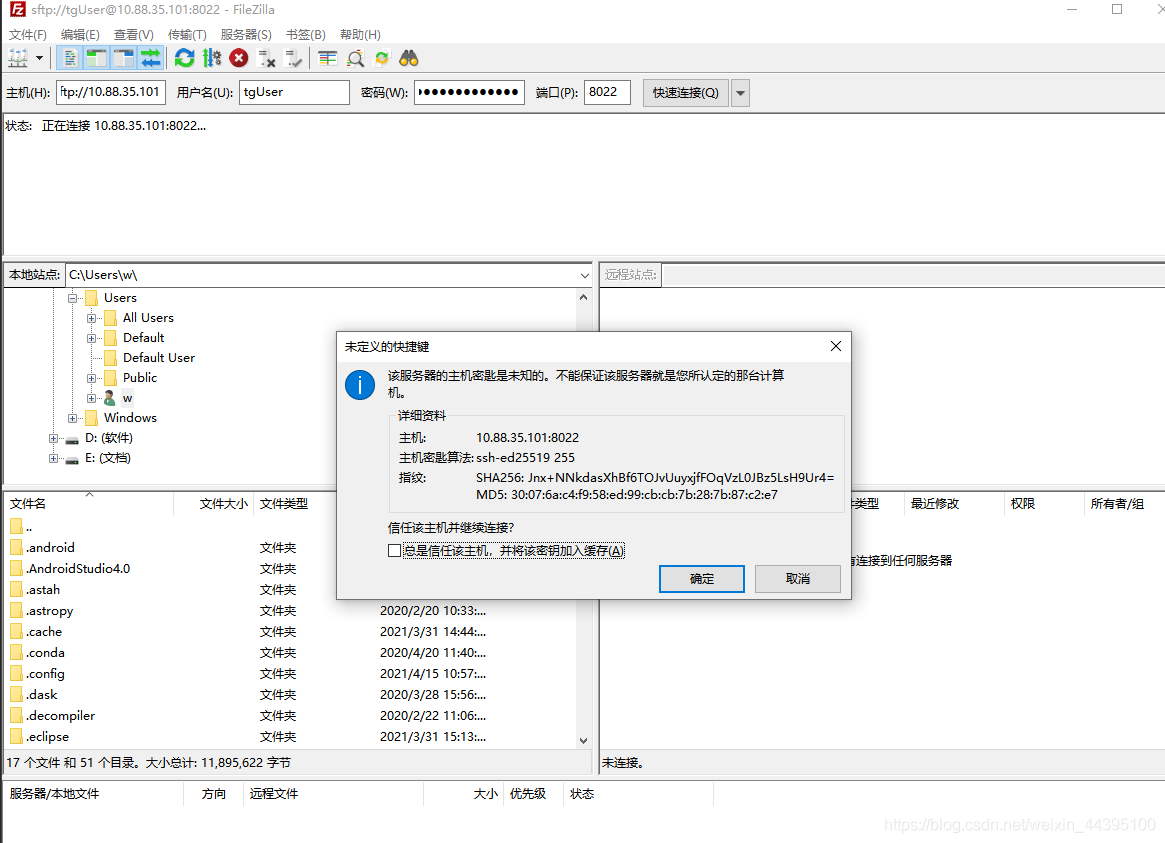Toggle local directory tree display icon

point(97,58)
